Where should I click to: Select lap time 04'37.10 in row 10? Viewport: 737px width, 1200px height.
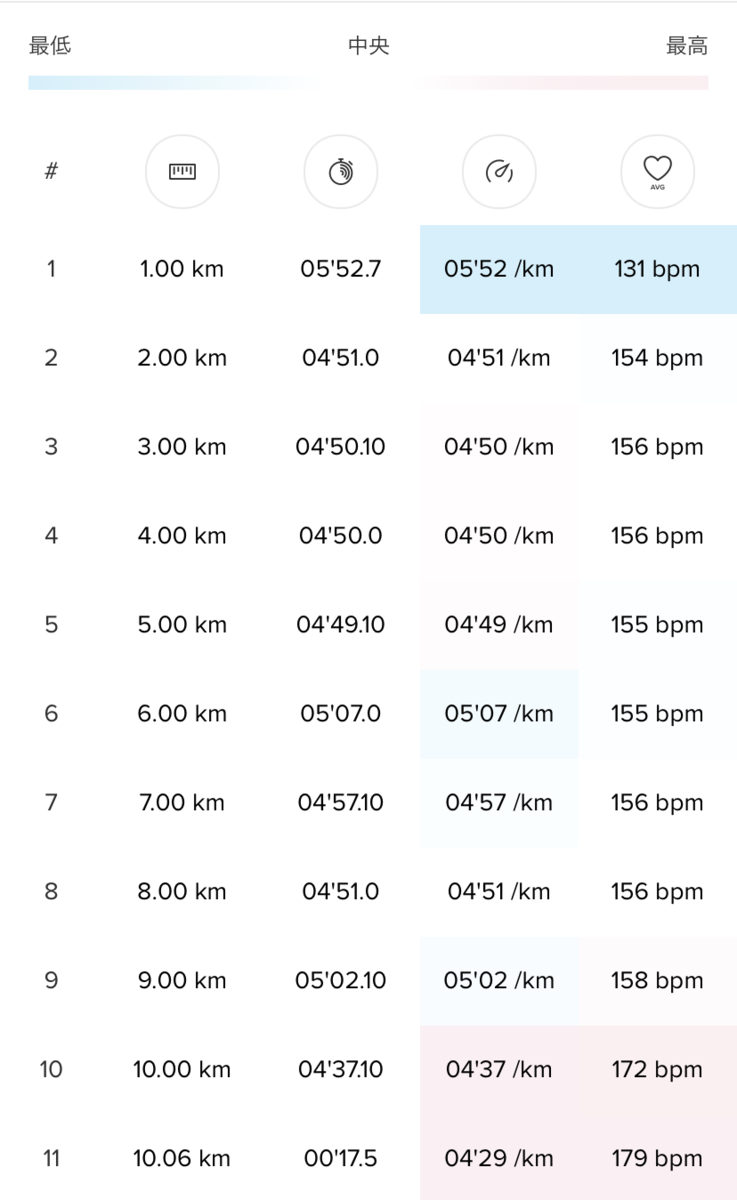(x=340, y=1070)
